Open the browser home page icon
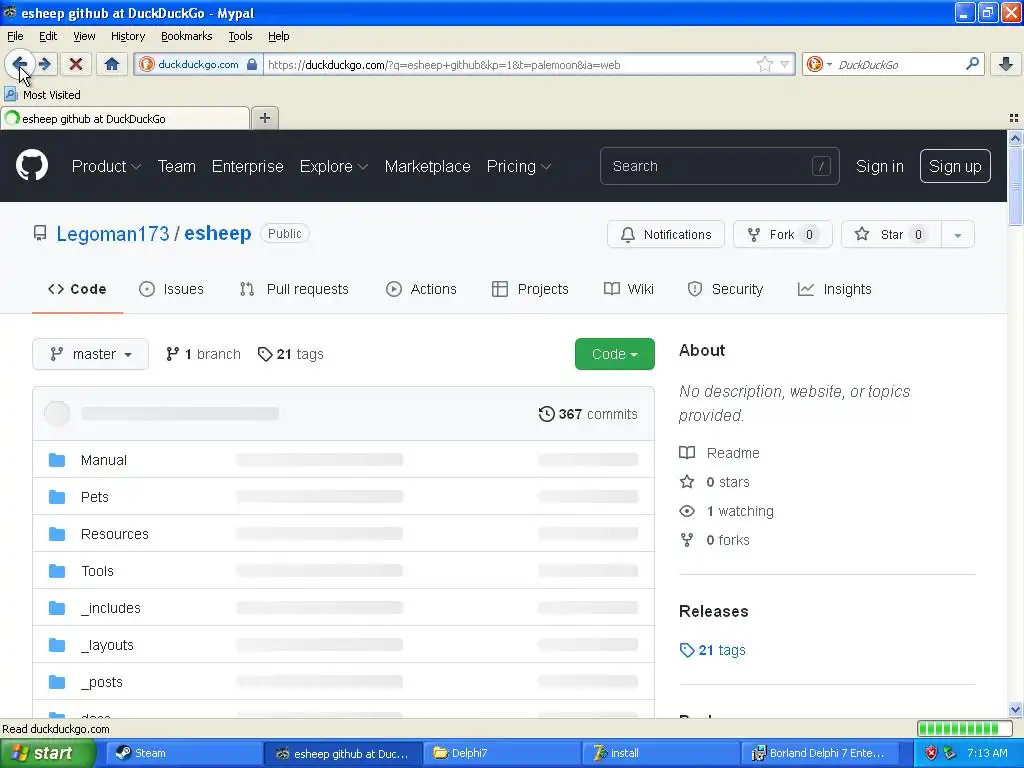The width and height of the screenshot is (1024, 768). pos(112,64)
